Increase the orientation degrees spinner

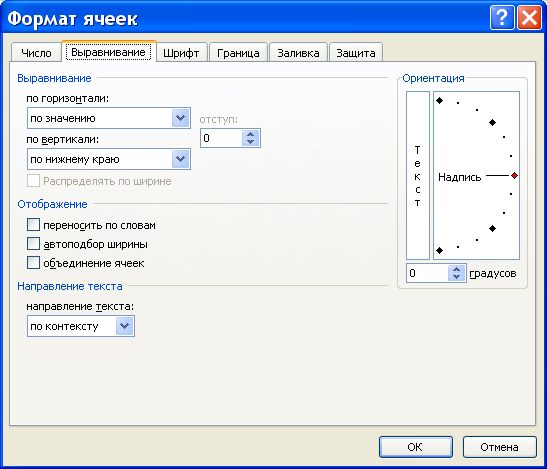click(456, 269)
